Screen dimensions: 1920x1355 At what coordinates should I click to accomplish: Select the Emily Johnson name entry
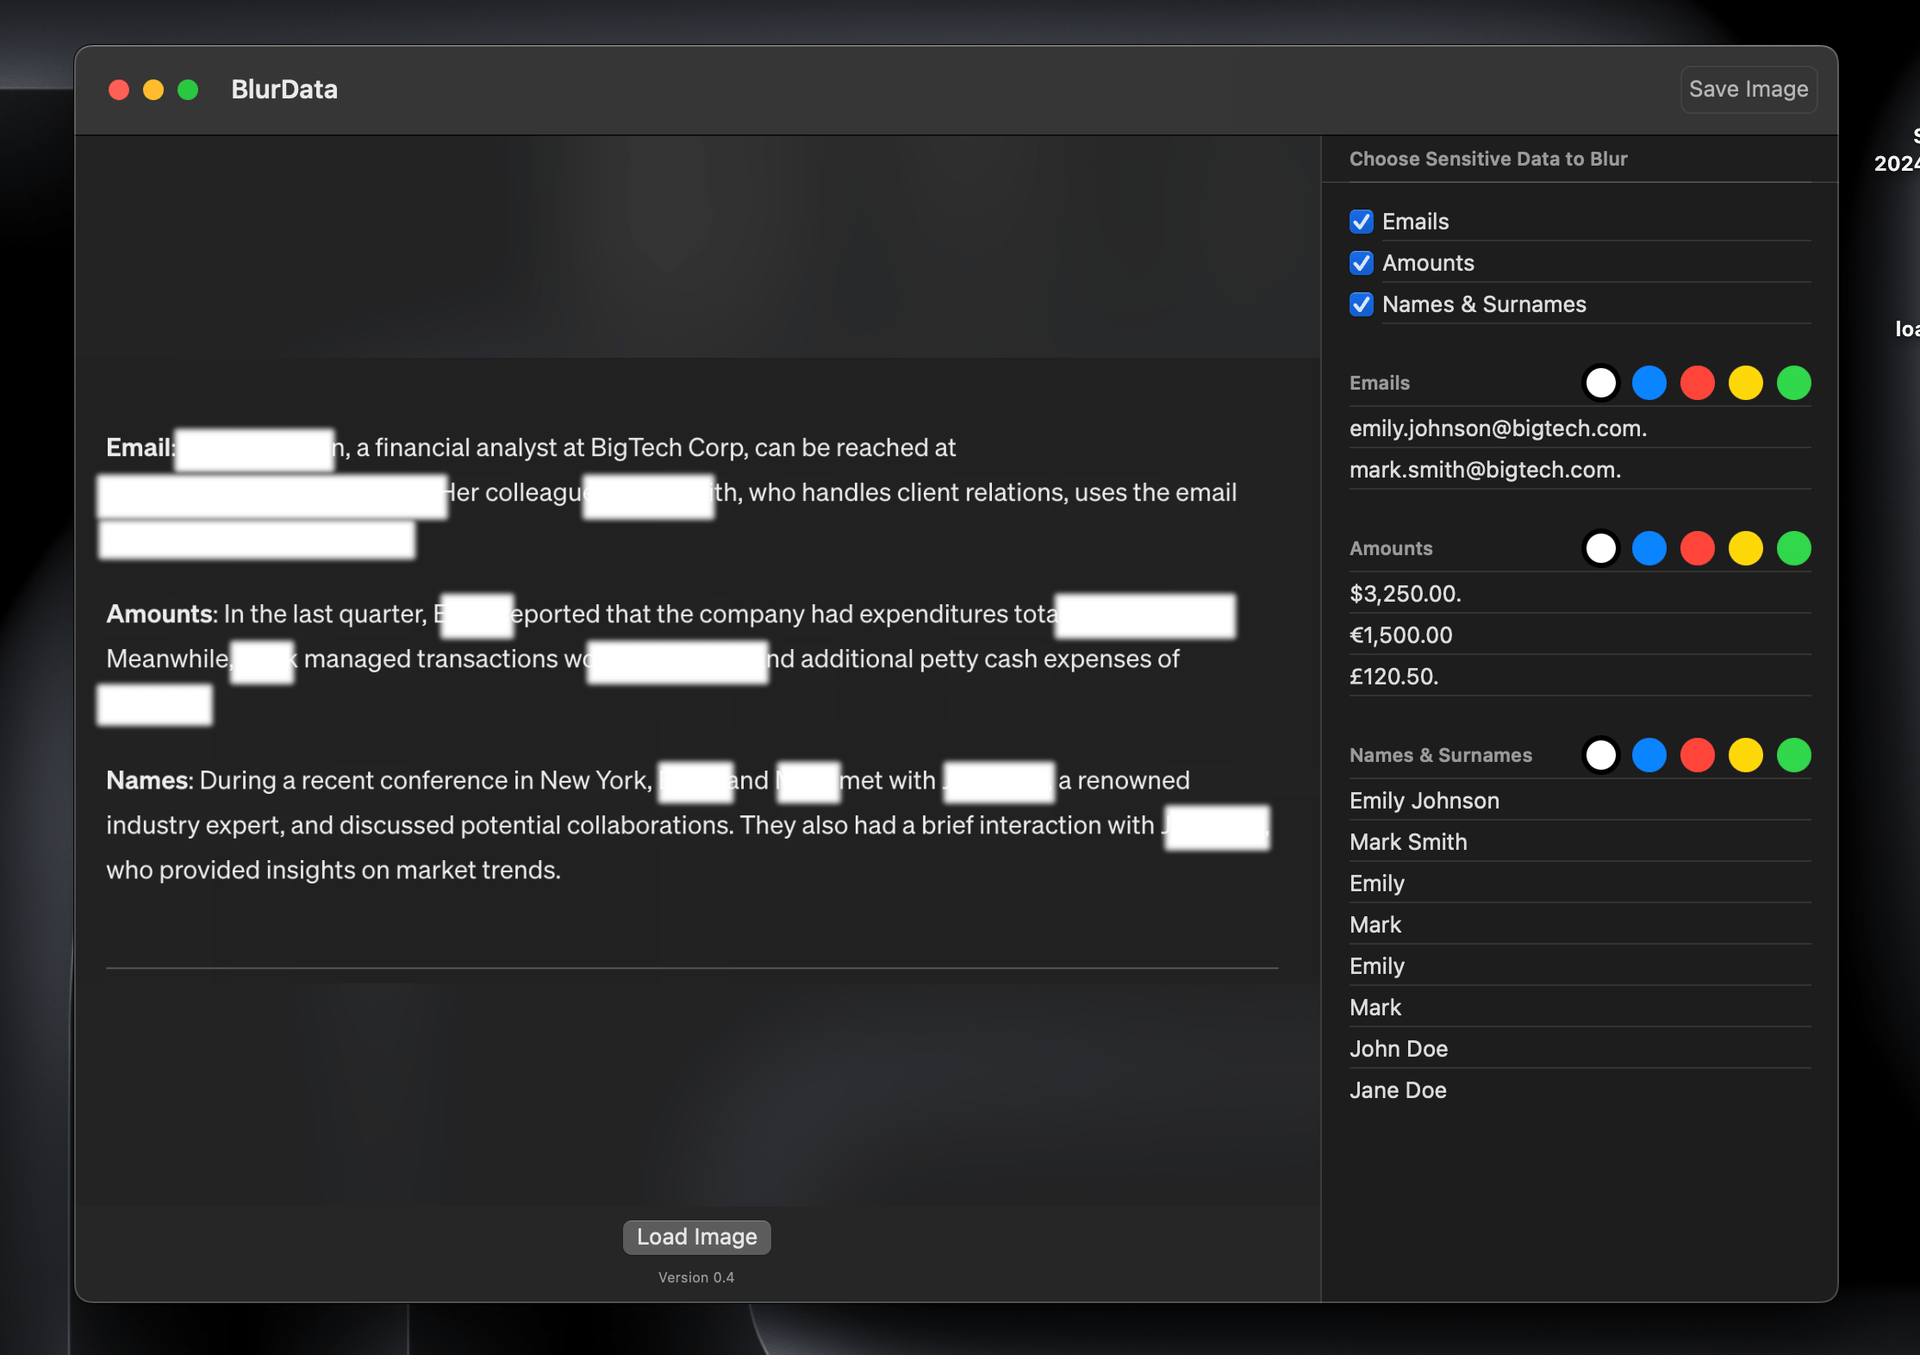tap(1424, 801)
